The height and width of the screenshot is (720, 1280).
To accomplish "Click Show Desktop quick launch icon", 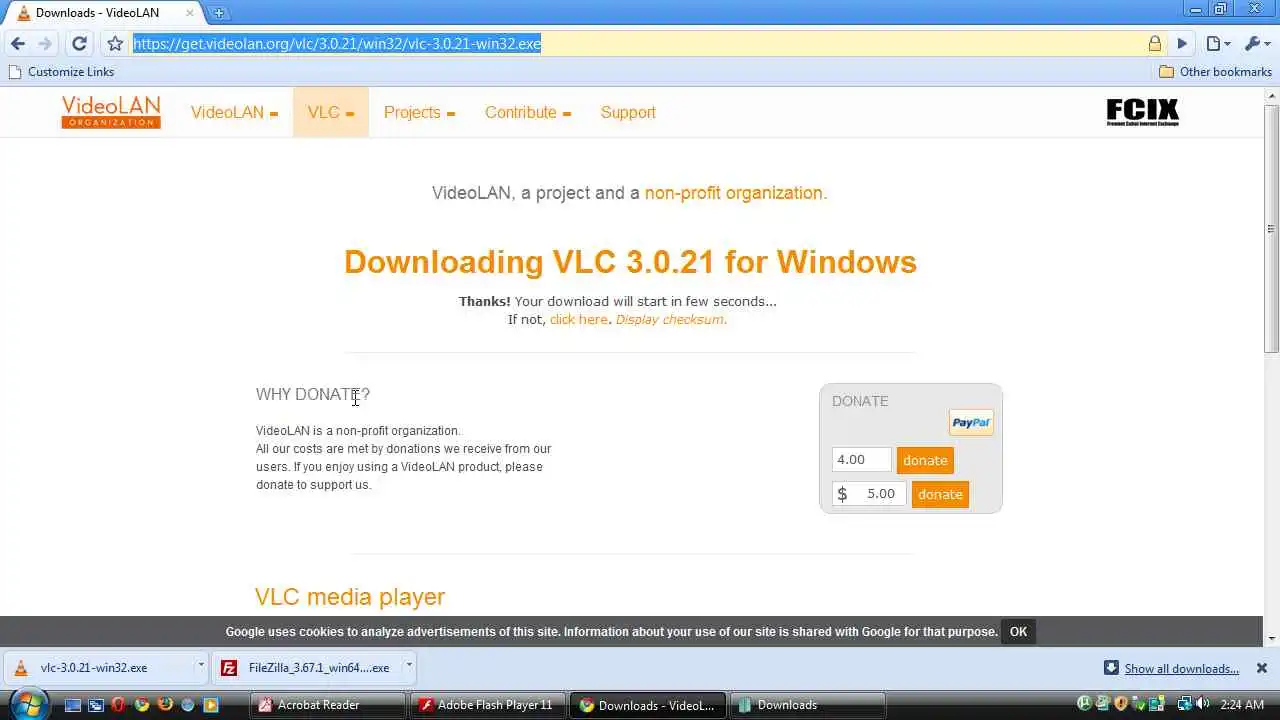I will [x=72, y=705].
